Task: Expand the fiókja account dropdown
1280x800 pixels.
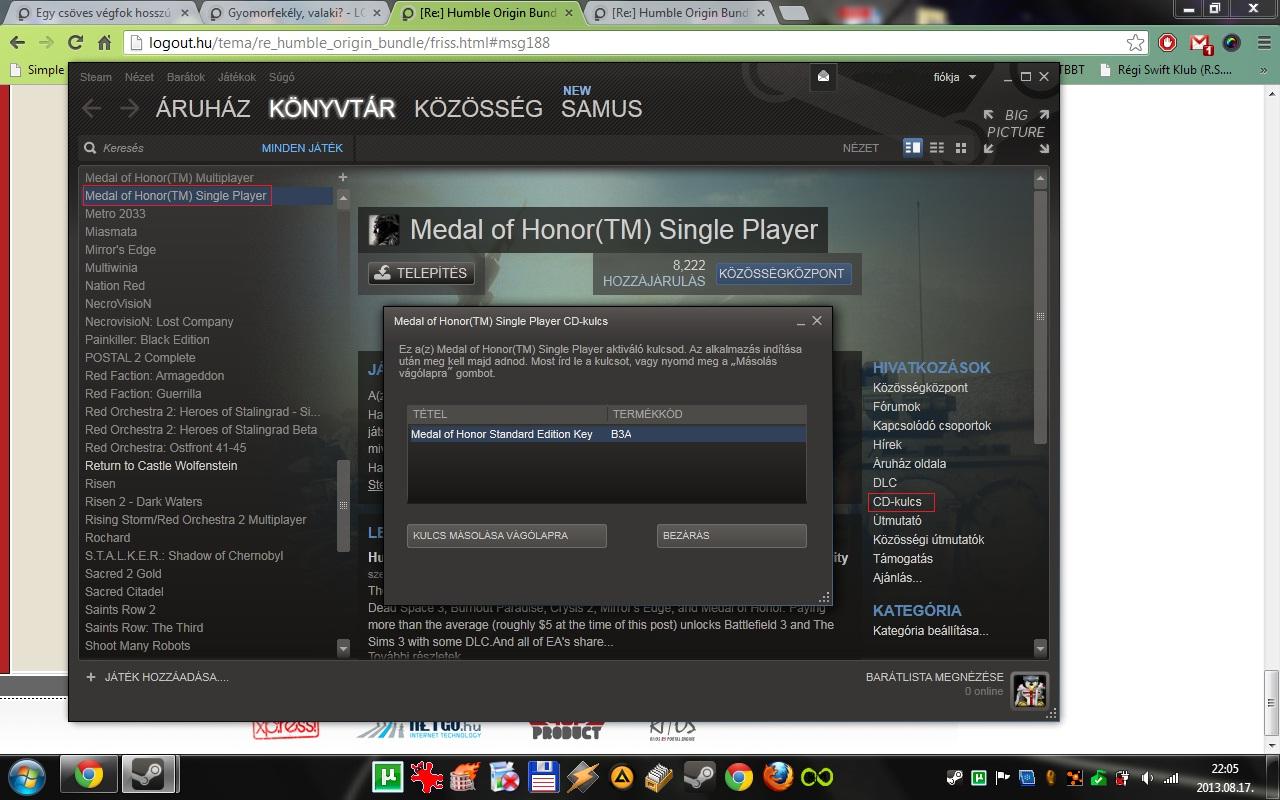Action: tap(955, 77)
